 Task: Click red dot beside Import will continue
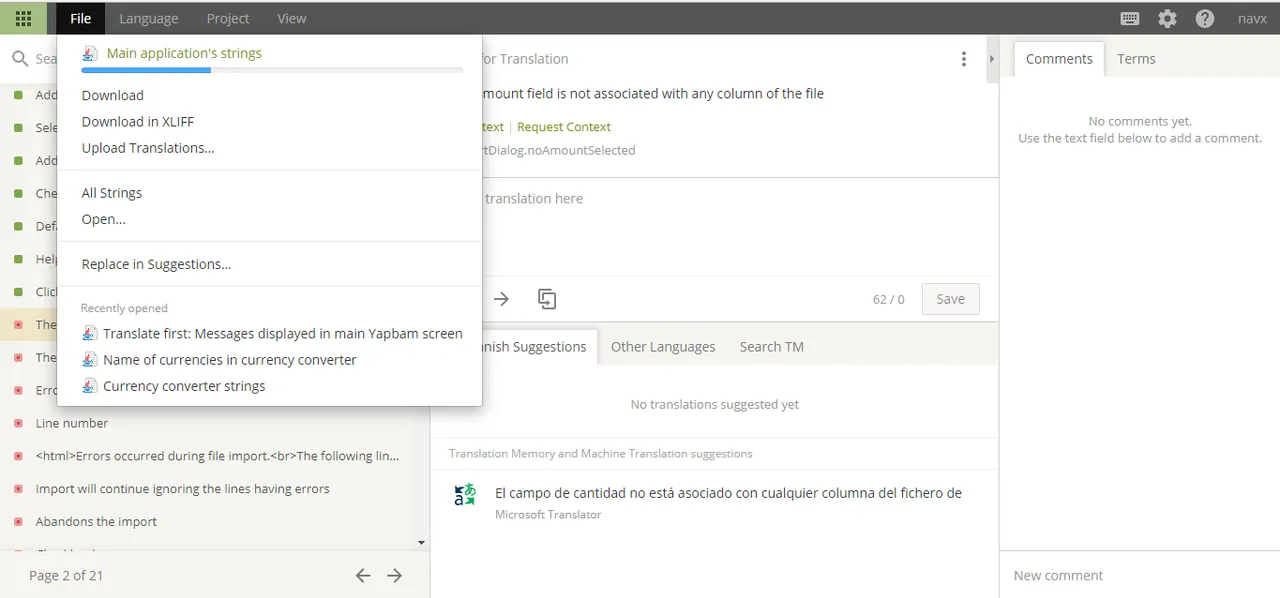pos(18,489)
